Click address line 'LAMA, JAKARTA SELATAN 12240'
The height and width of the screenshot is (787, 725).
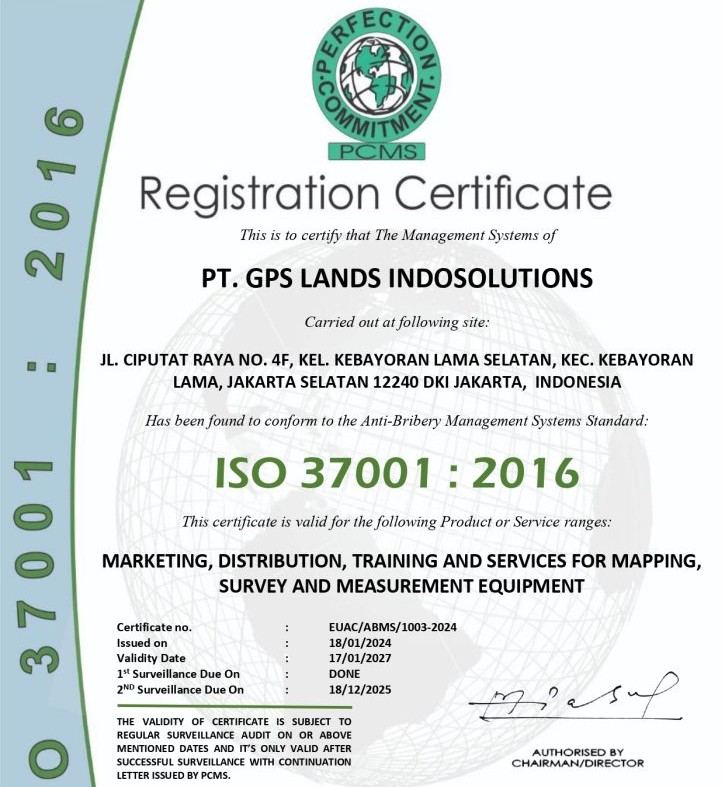[x=397, y=382]
